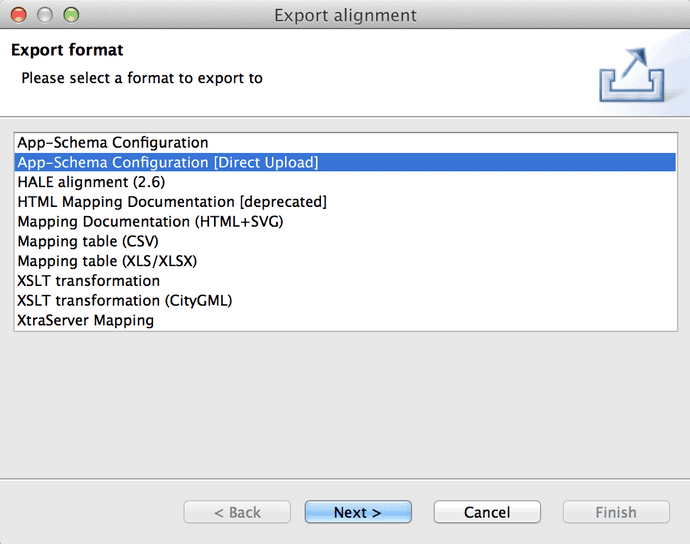Choose HALE alignment (2.6) format
The image size is (690, 544).
[x=345, y=182]
